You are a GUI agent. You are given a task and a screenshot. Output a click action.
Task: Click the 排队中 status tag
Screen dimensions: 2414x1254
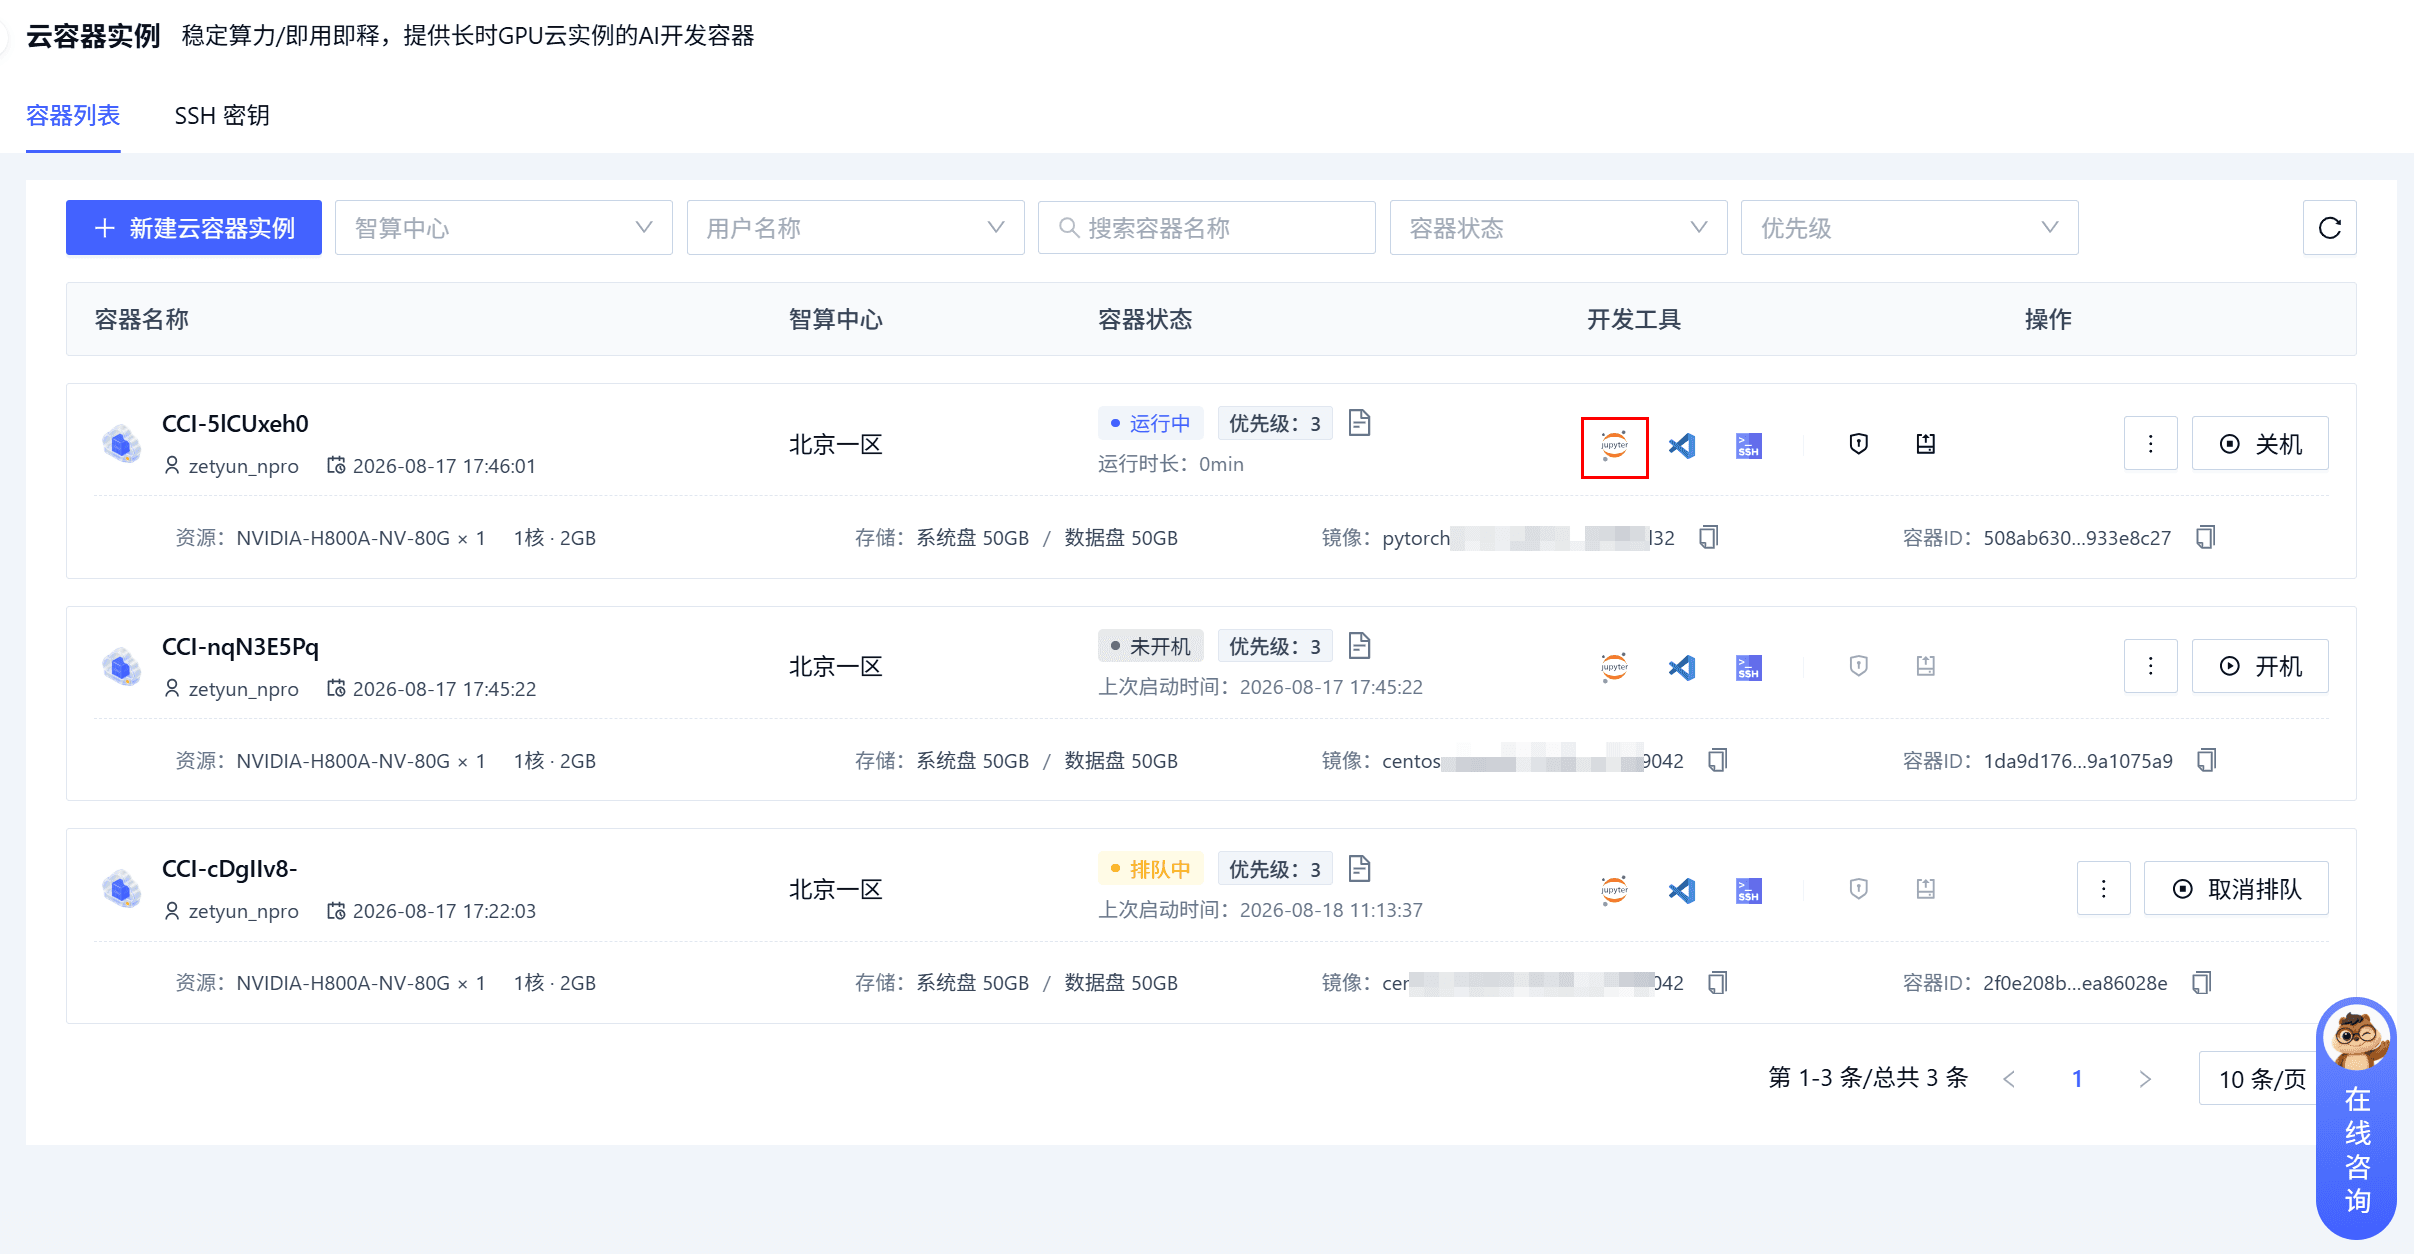1150,870
